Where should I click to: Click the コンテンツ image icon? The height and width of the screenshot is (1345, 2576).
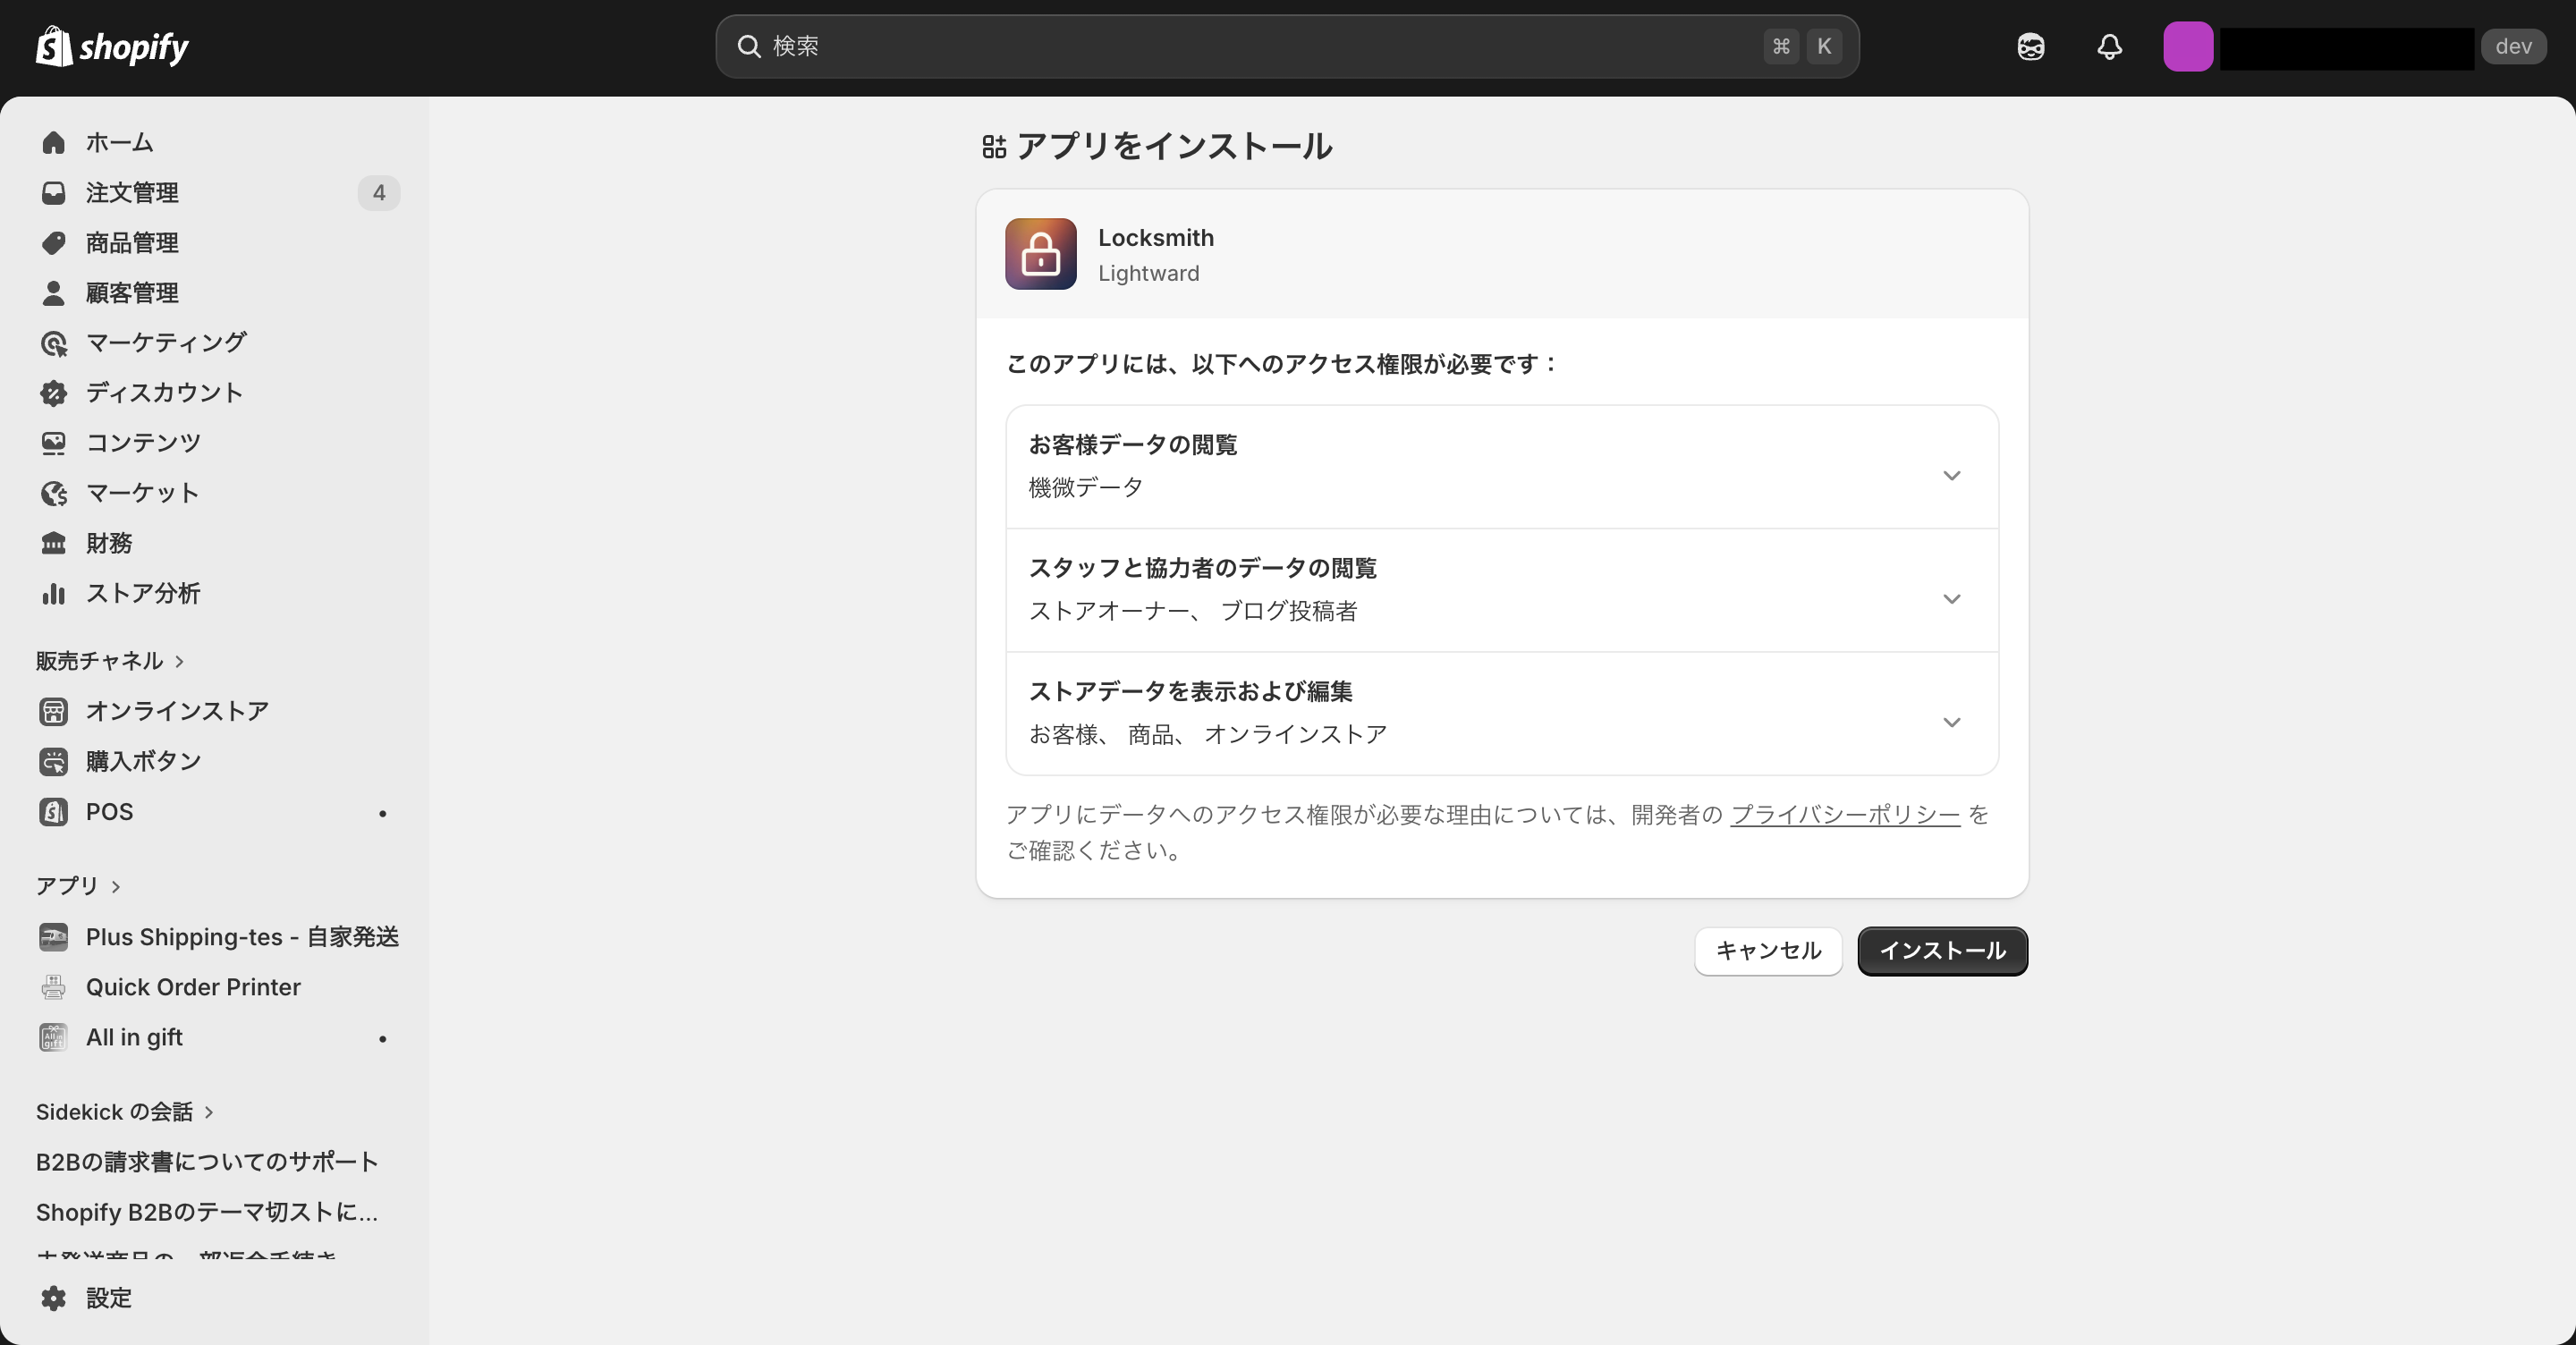[x=54, y=443]
